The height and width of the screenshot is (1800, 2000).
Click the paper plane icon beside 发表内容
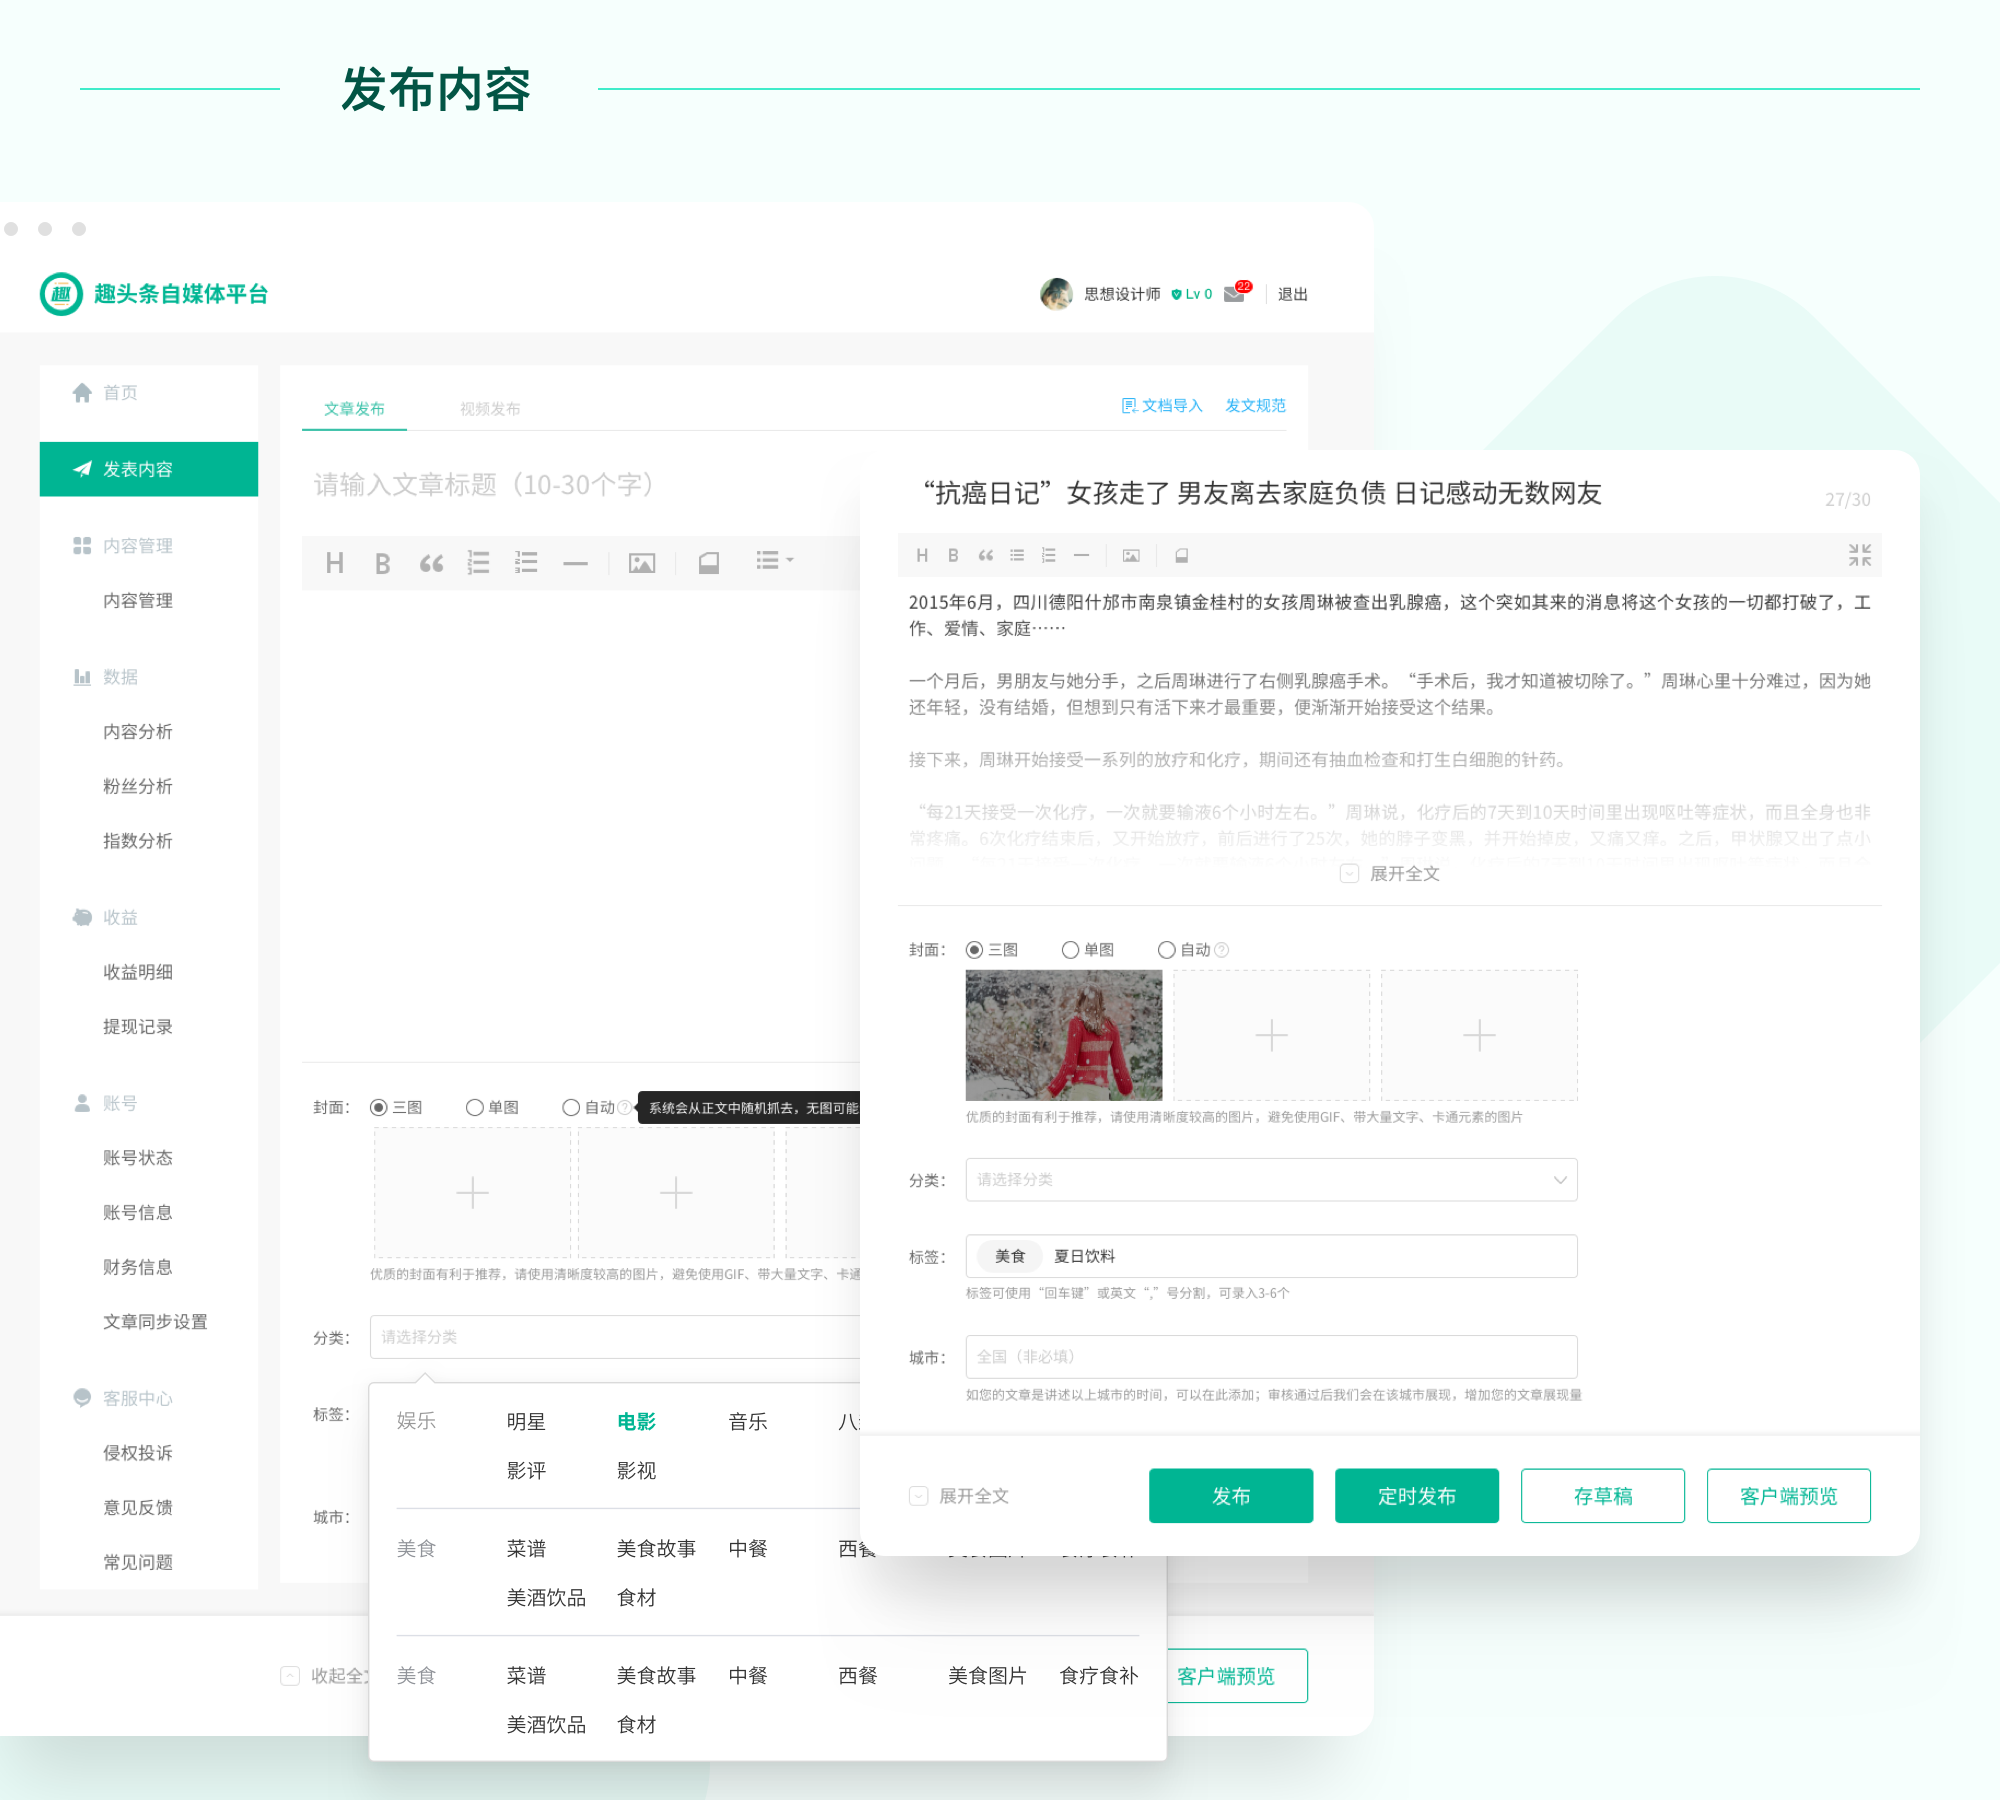click(x=82, y=469)
